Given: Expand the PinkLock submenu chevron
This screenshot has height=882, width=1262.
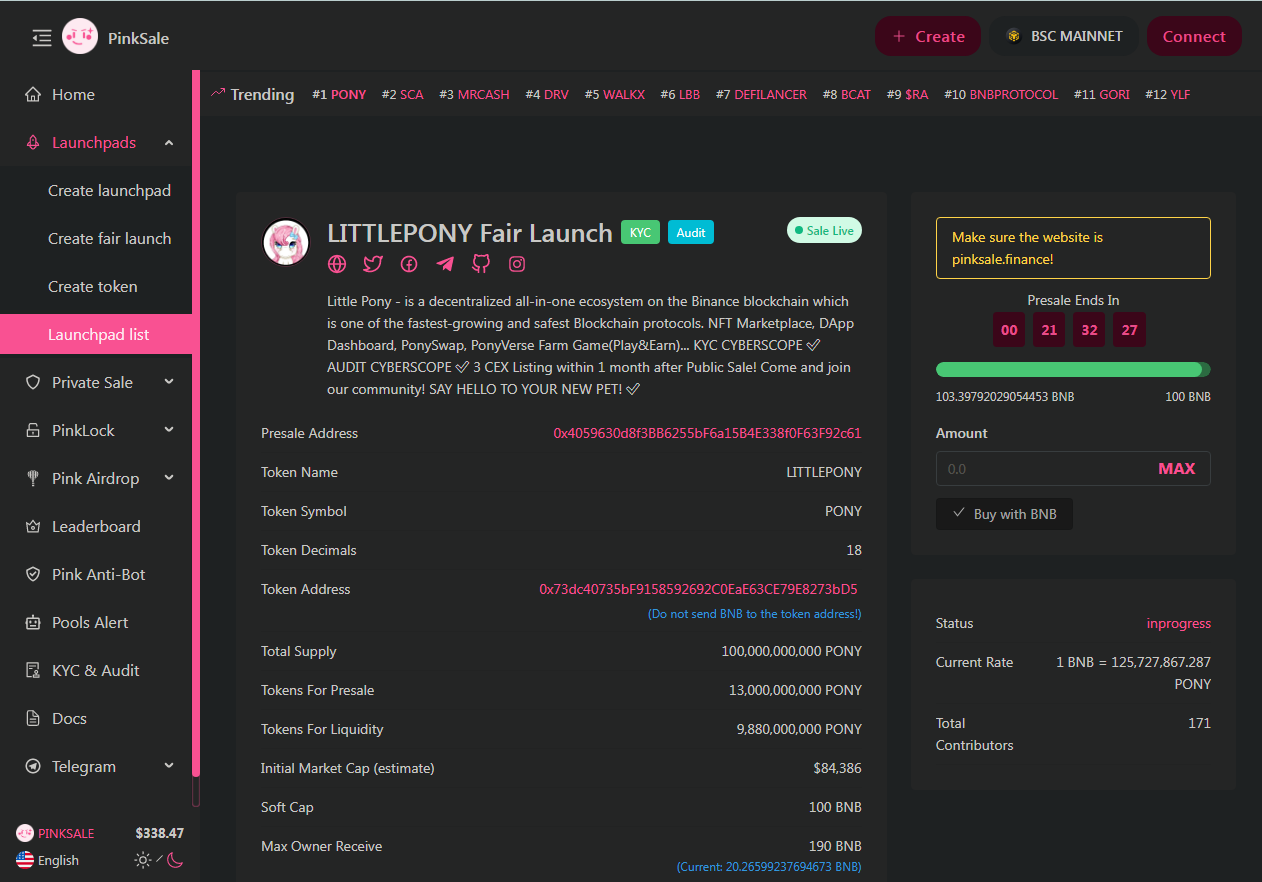Looking at the screenshot, I should click(x=169, y=430).
